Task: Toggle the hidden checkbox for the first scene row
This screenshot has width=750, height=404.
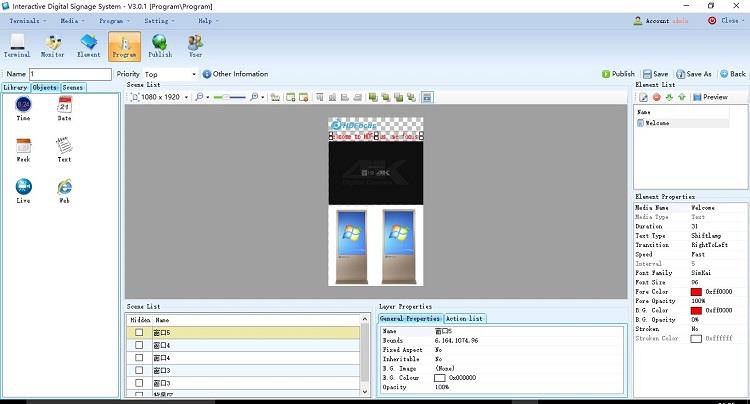Action: (140, 332)
